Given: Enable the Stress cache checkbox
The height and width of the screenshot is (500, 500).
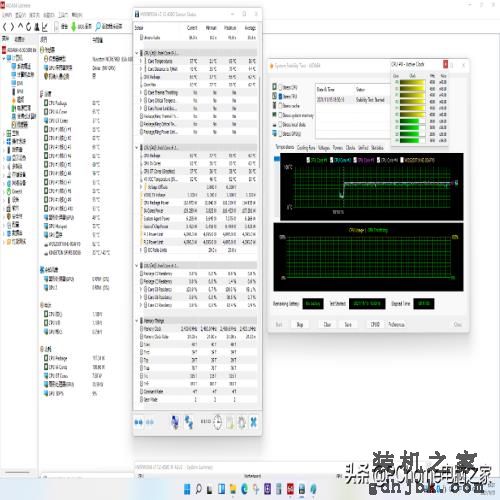Looking at the screenshot, I should tap(281, 106).
